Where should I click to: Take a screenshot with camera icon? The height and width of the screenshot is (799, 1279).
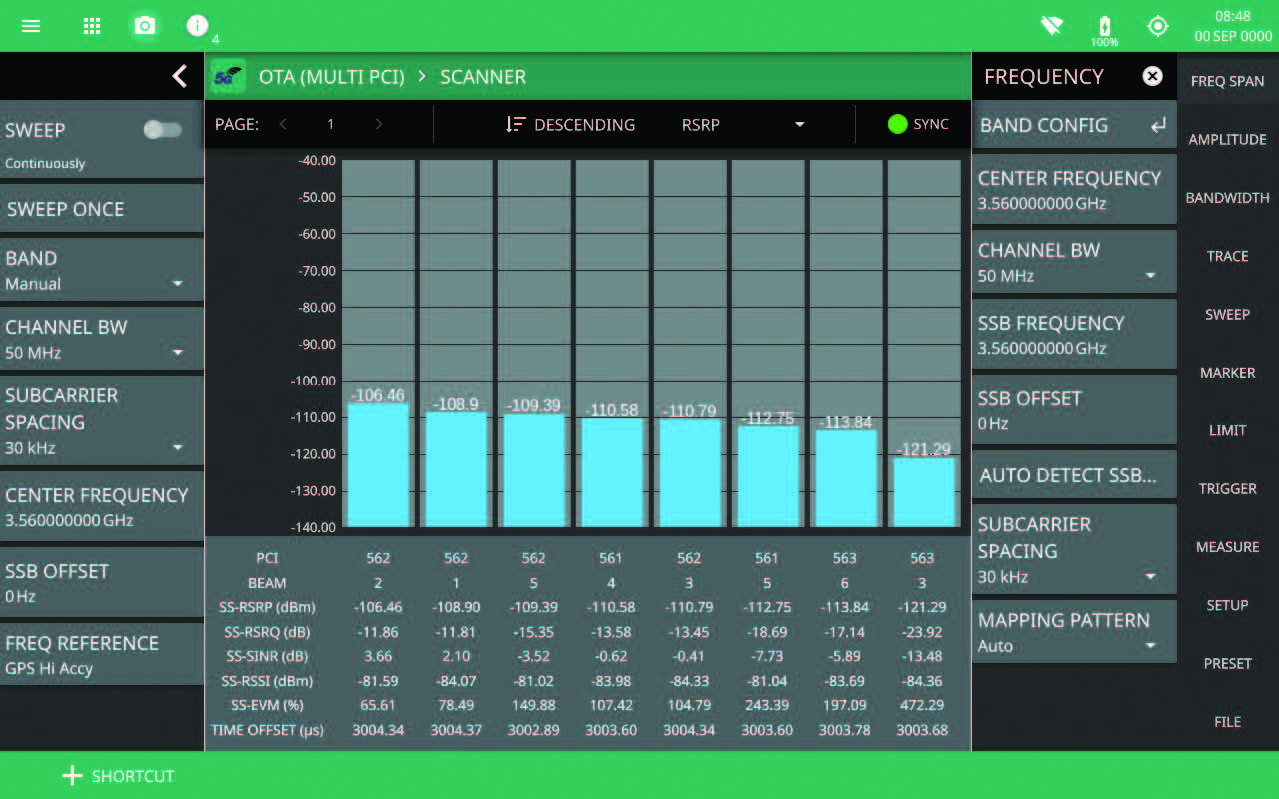pos(145,26)
